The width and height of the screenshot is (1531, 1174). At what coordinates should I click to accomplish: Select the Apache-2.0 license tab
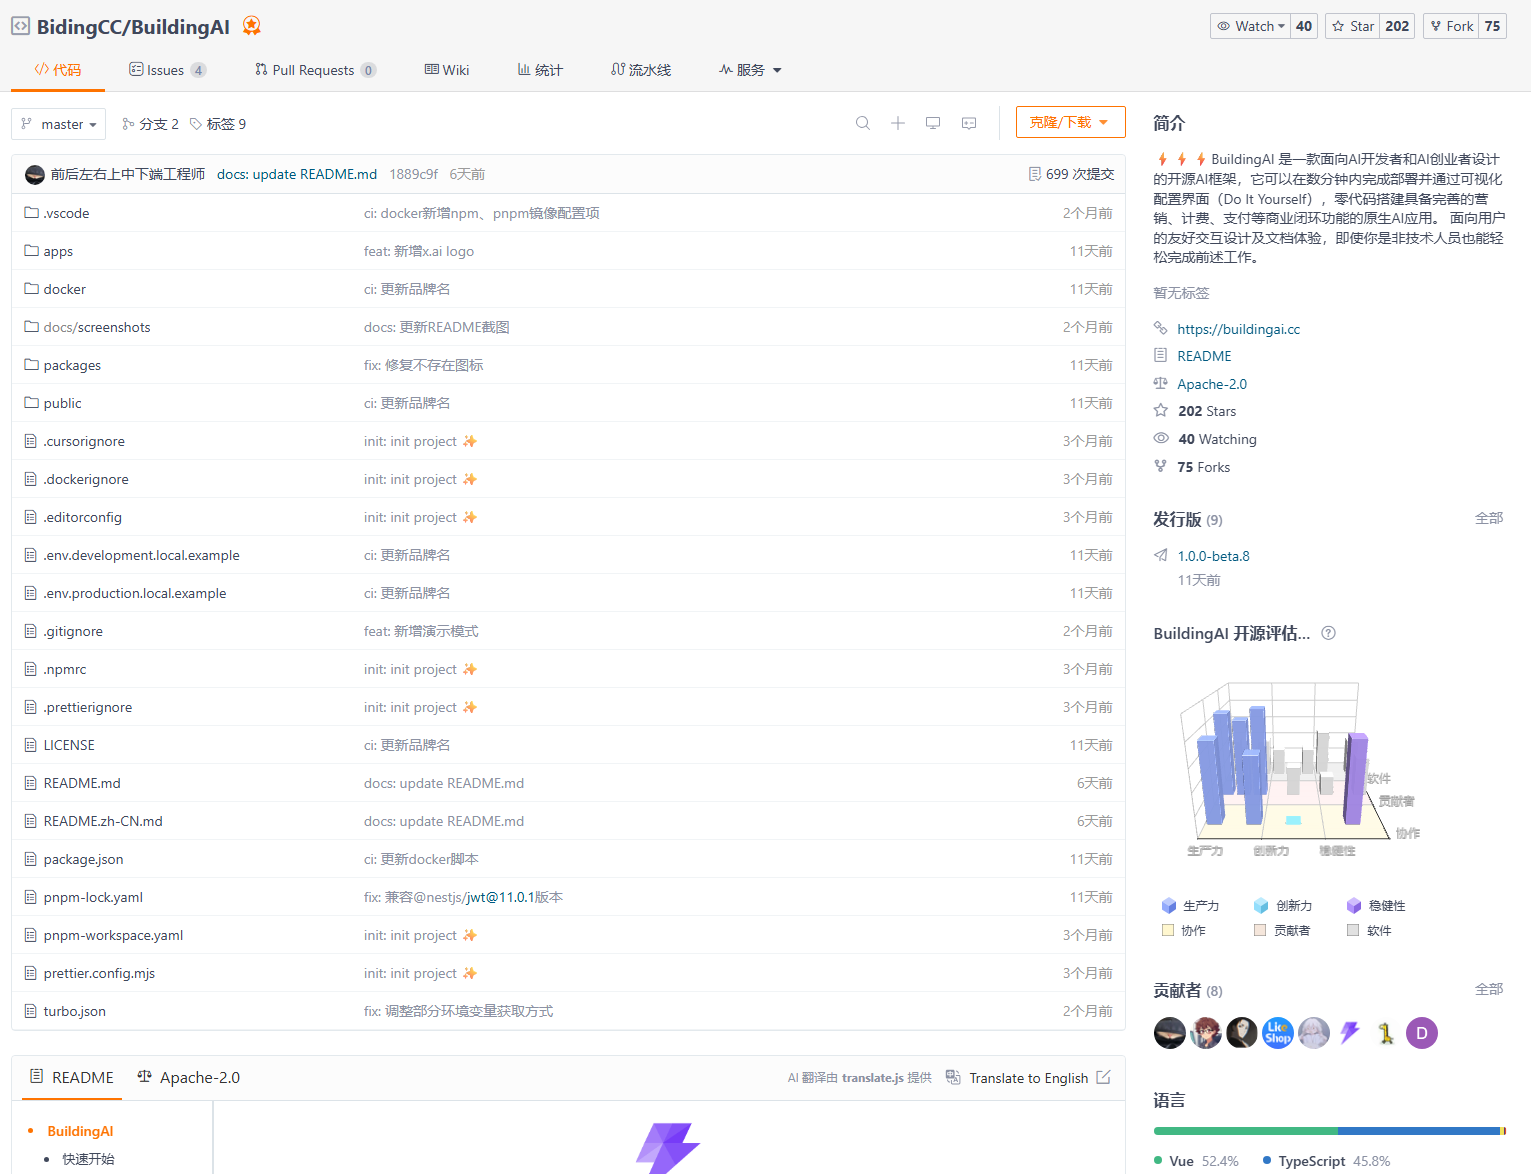189,1077
